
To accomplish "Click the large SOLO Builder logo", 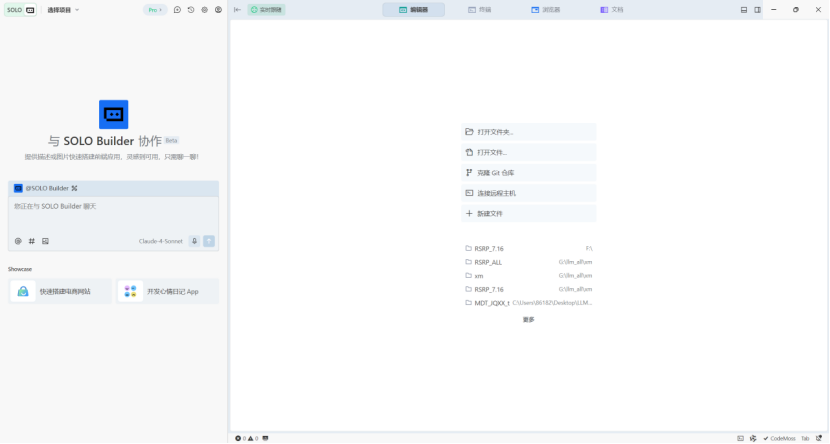I will tap(114, 114).
